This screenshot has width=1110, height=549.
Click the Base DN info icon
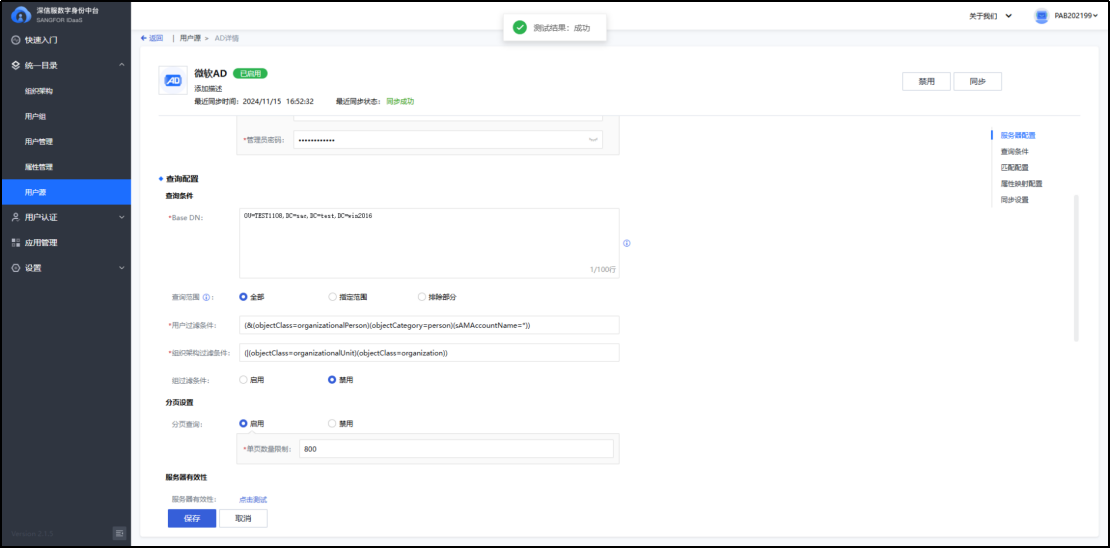(x=627, y=243)
